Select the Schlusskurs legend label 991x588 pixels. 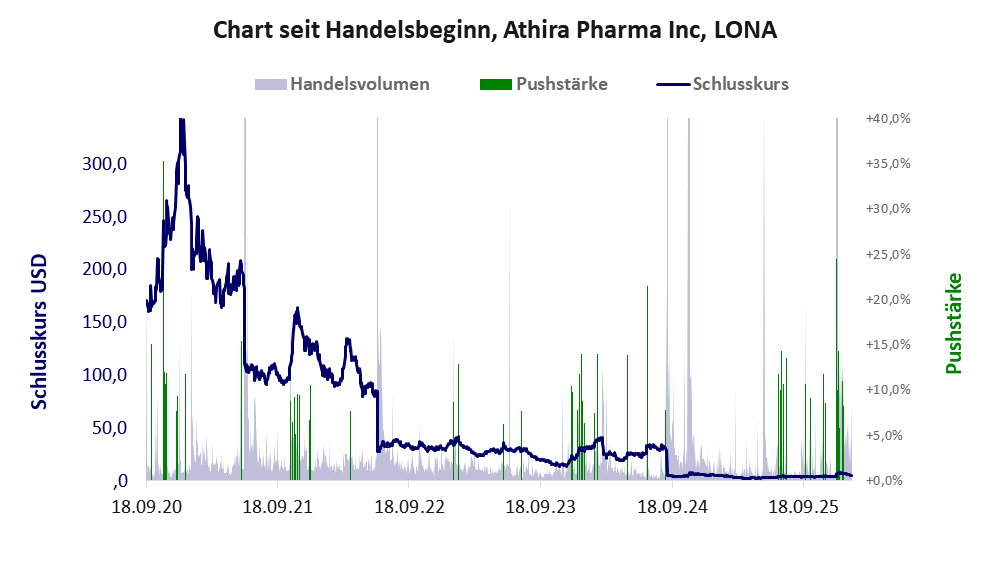click(x=741, y=84)
